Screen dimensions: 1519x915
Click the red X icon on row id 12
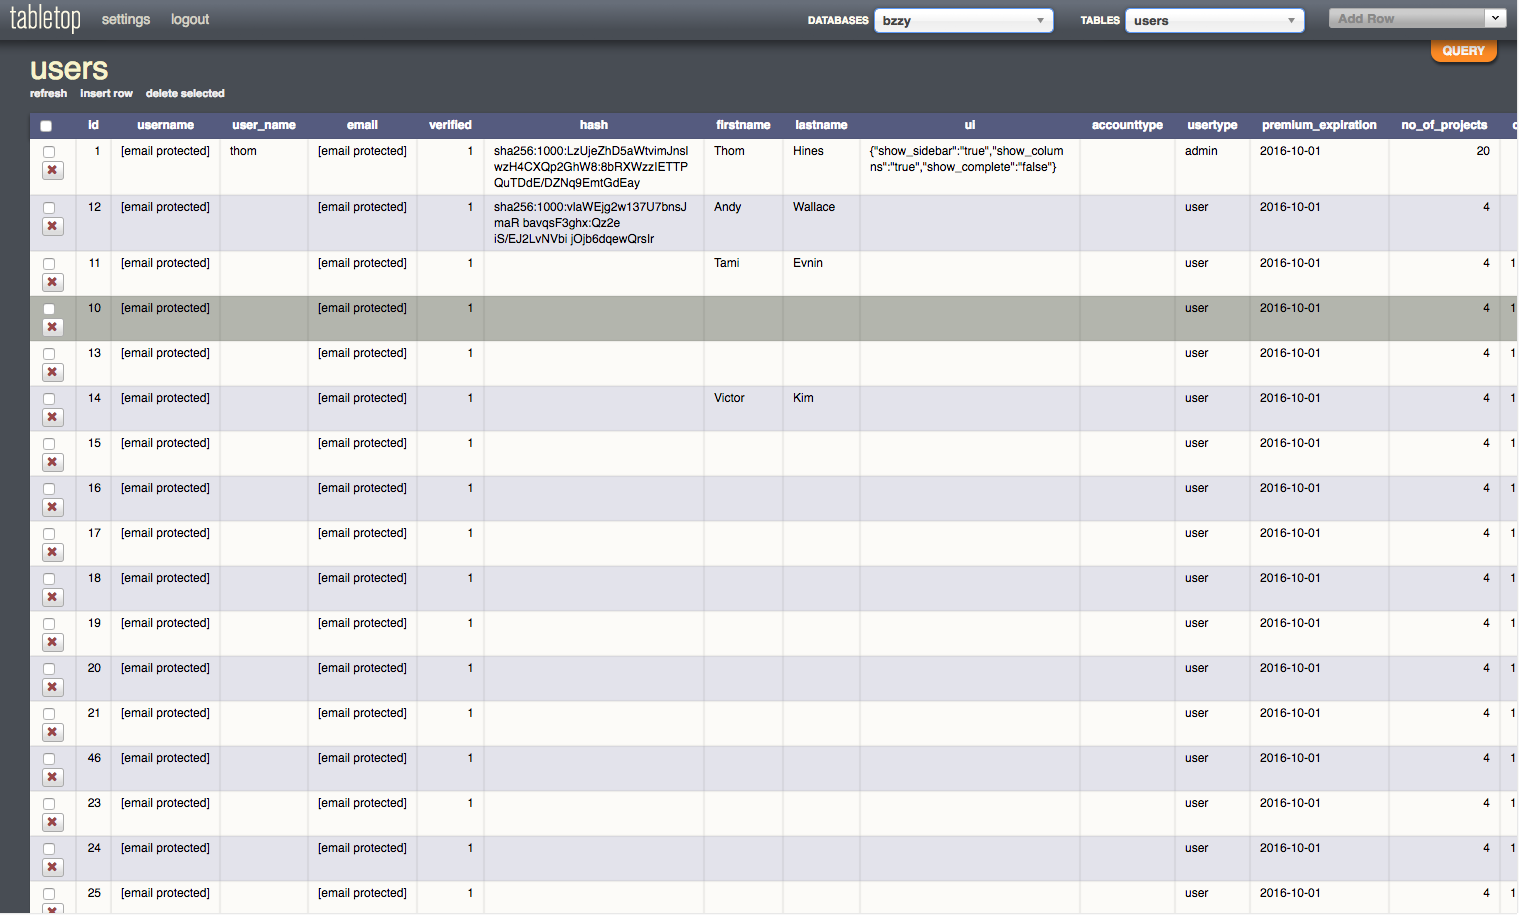[52, 226]
